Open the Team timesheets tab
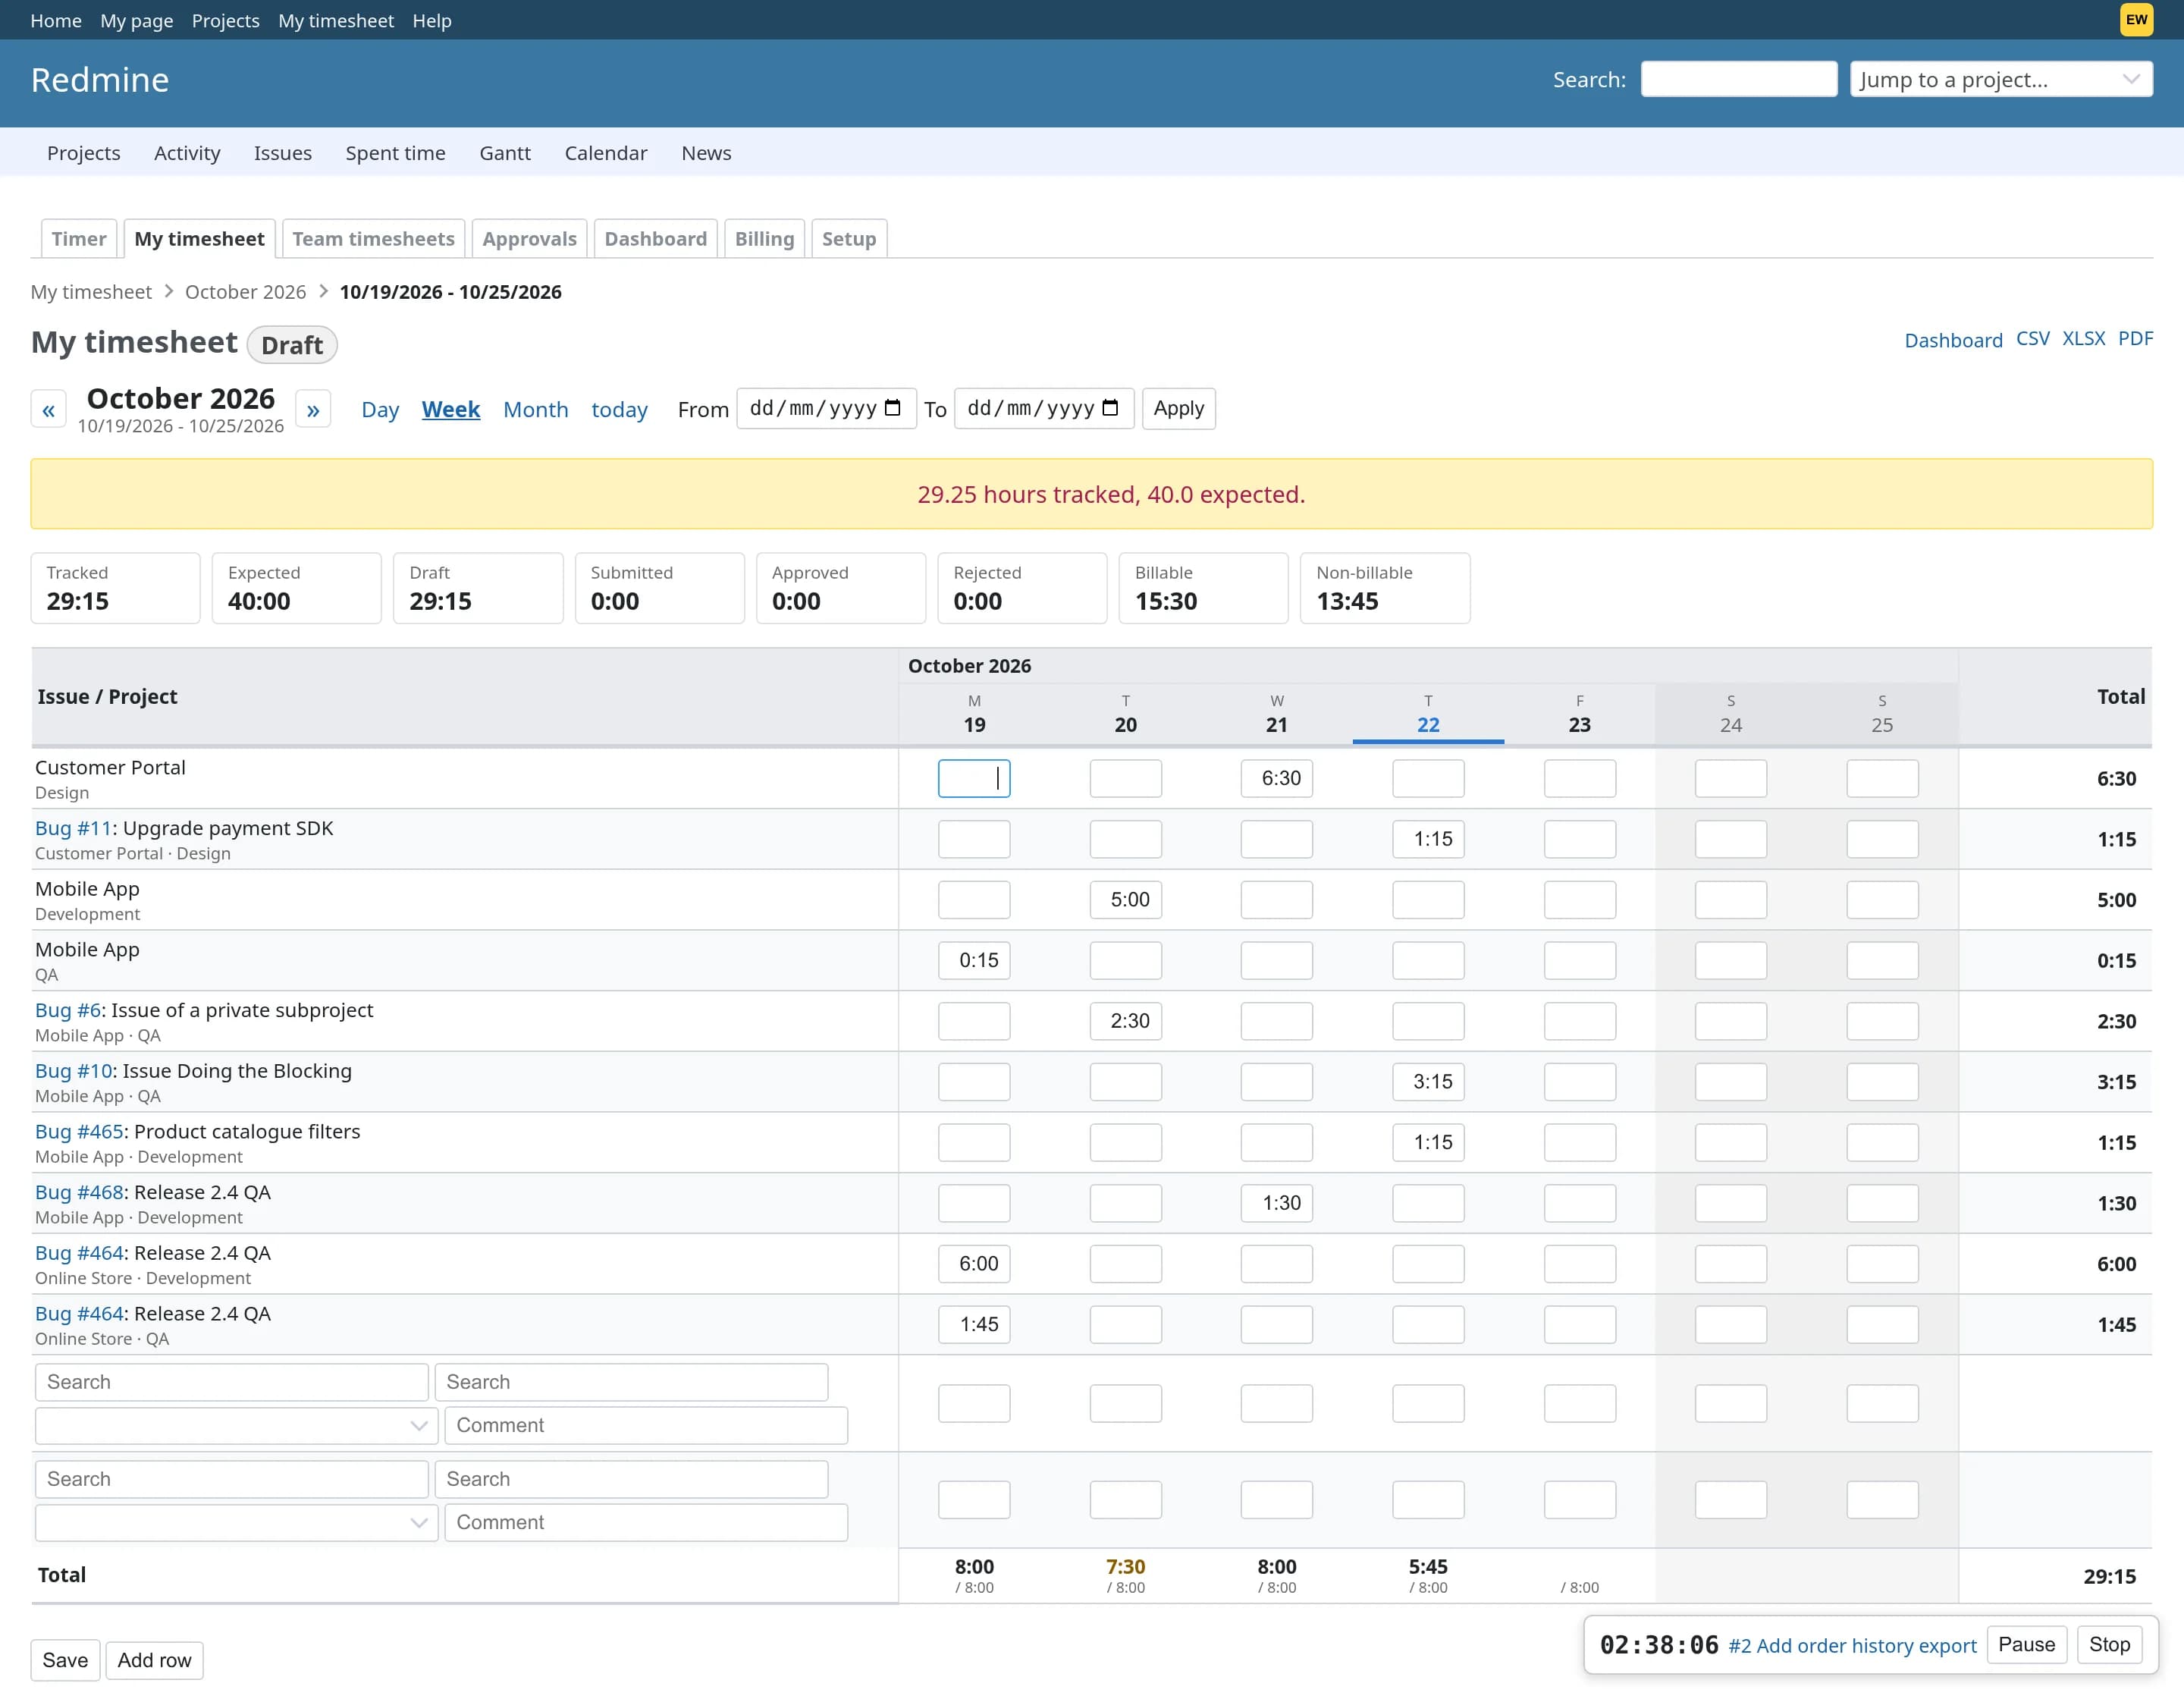Screen dimensions: 2184x1699 click(373, 238)
